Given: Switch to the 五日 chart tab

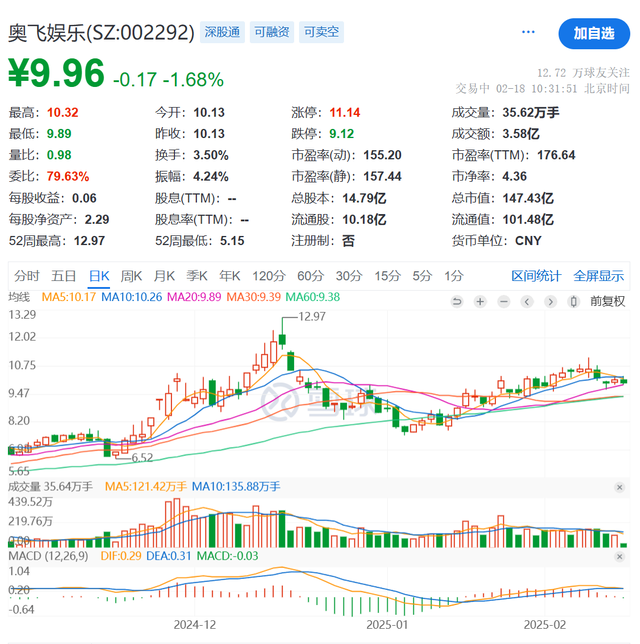Looking at the screenshot, I should click(x=63, y=276).
